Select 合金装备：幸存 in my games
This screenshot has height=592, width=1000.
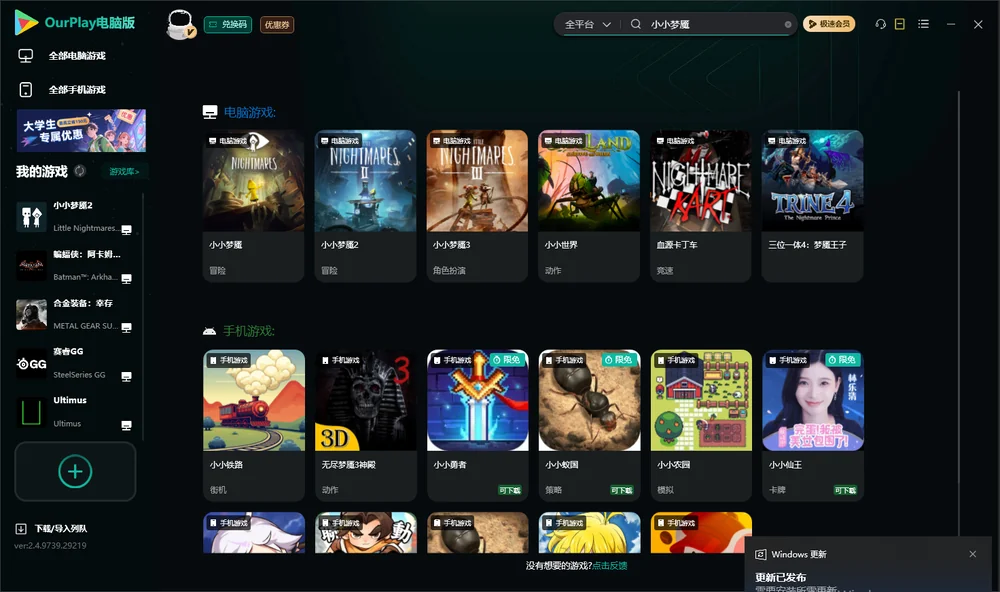(75, 314)
